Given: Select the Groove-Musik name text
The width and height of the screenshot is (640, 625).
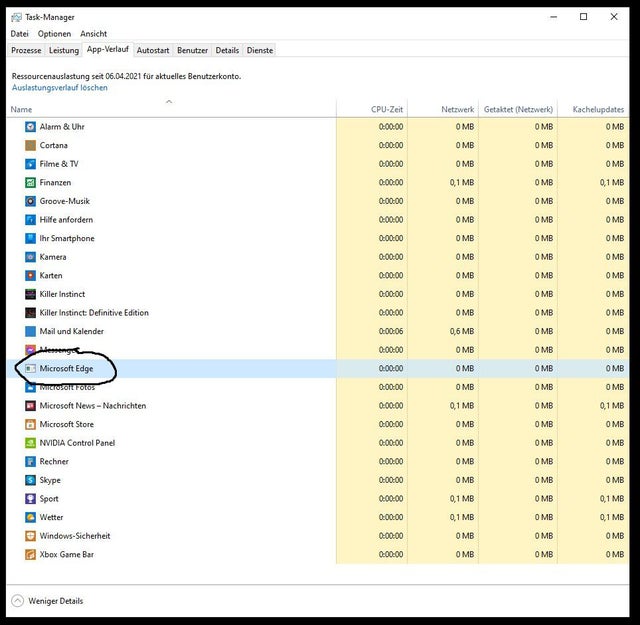Looking at the screenshot, I should [64, 201].
